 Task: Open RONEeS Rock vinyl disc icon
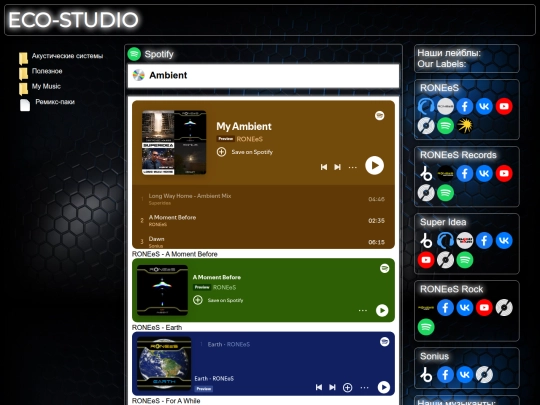coord(504,308)
